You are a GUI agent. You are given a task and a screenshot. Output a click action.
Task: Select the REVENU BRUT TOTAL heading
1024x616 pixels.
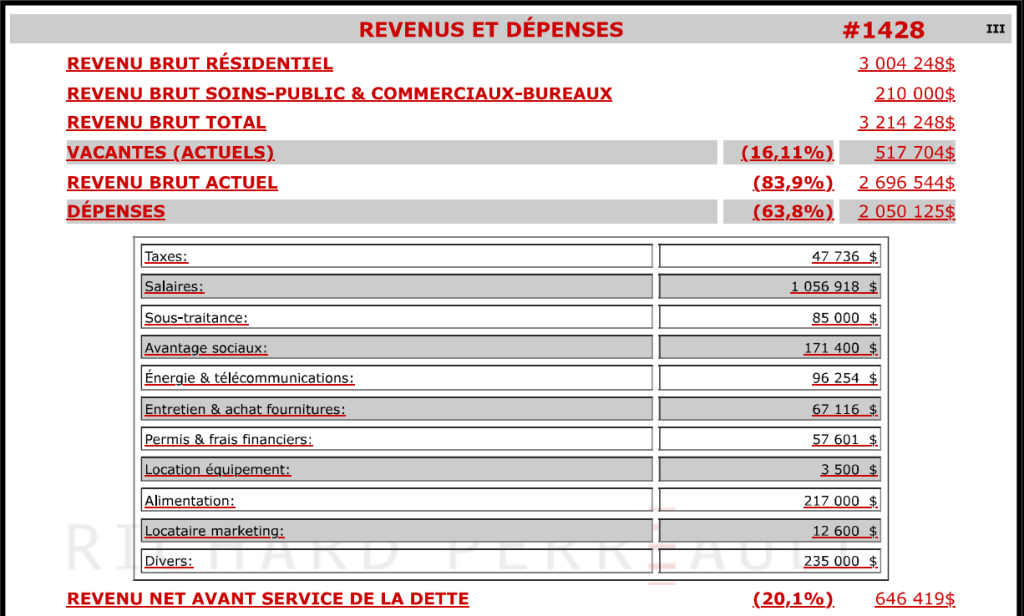click(166, 123)
